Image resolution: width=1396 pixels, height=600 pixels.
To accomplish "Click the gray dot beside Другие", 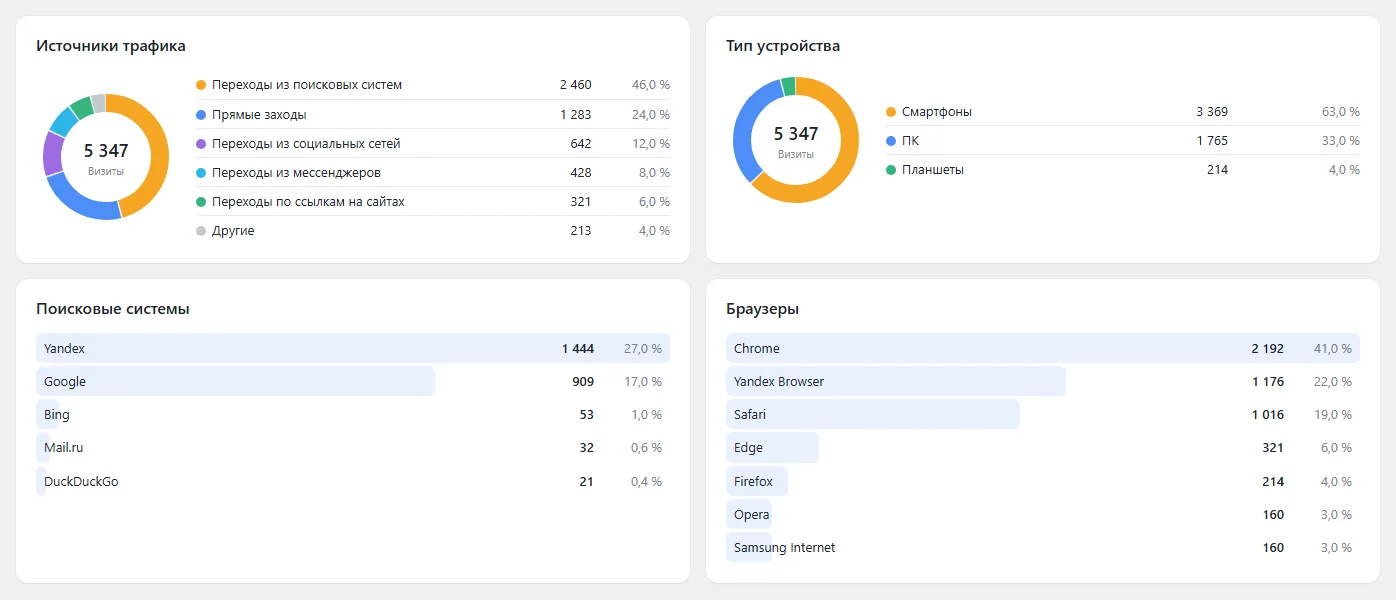I will click(201, 231).
